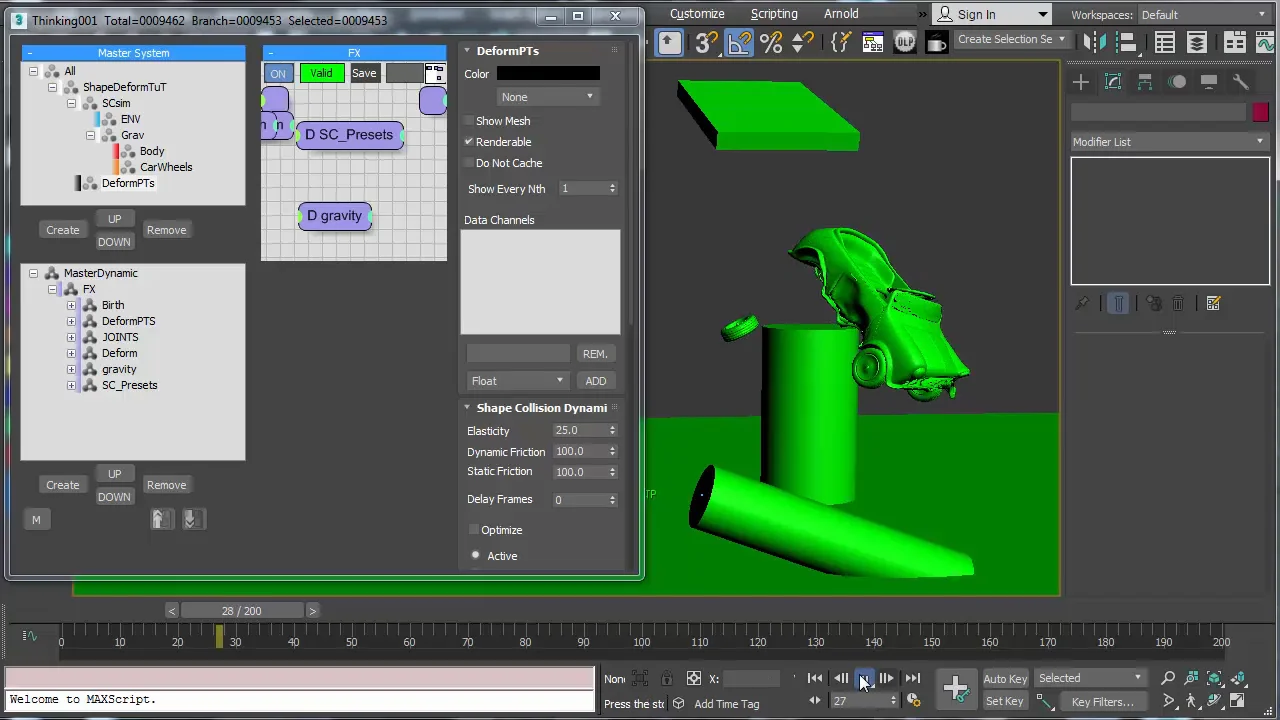Open the Configure Modifier Sets icon
The height and width of the screenshot is (720, 1280).
coord(1213,303)
